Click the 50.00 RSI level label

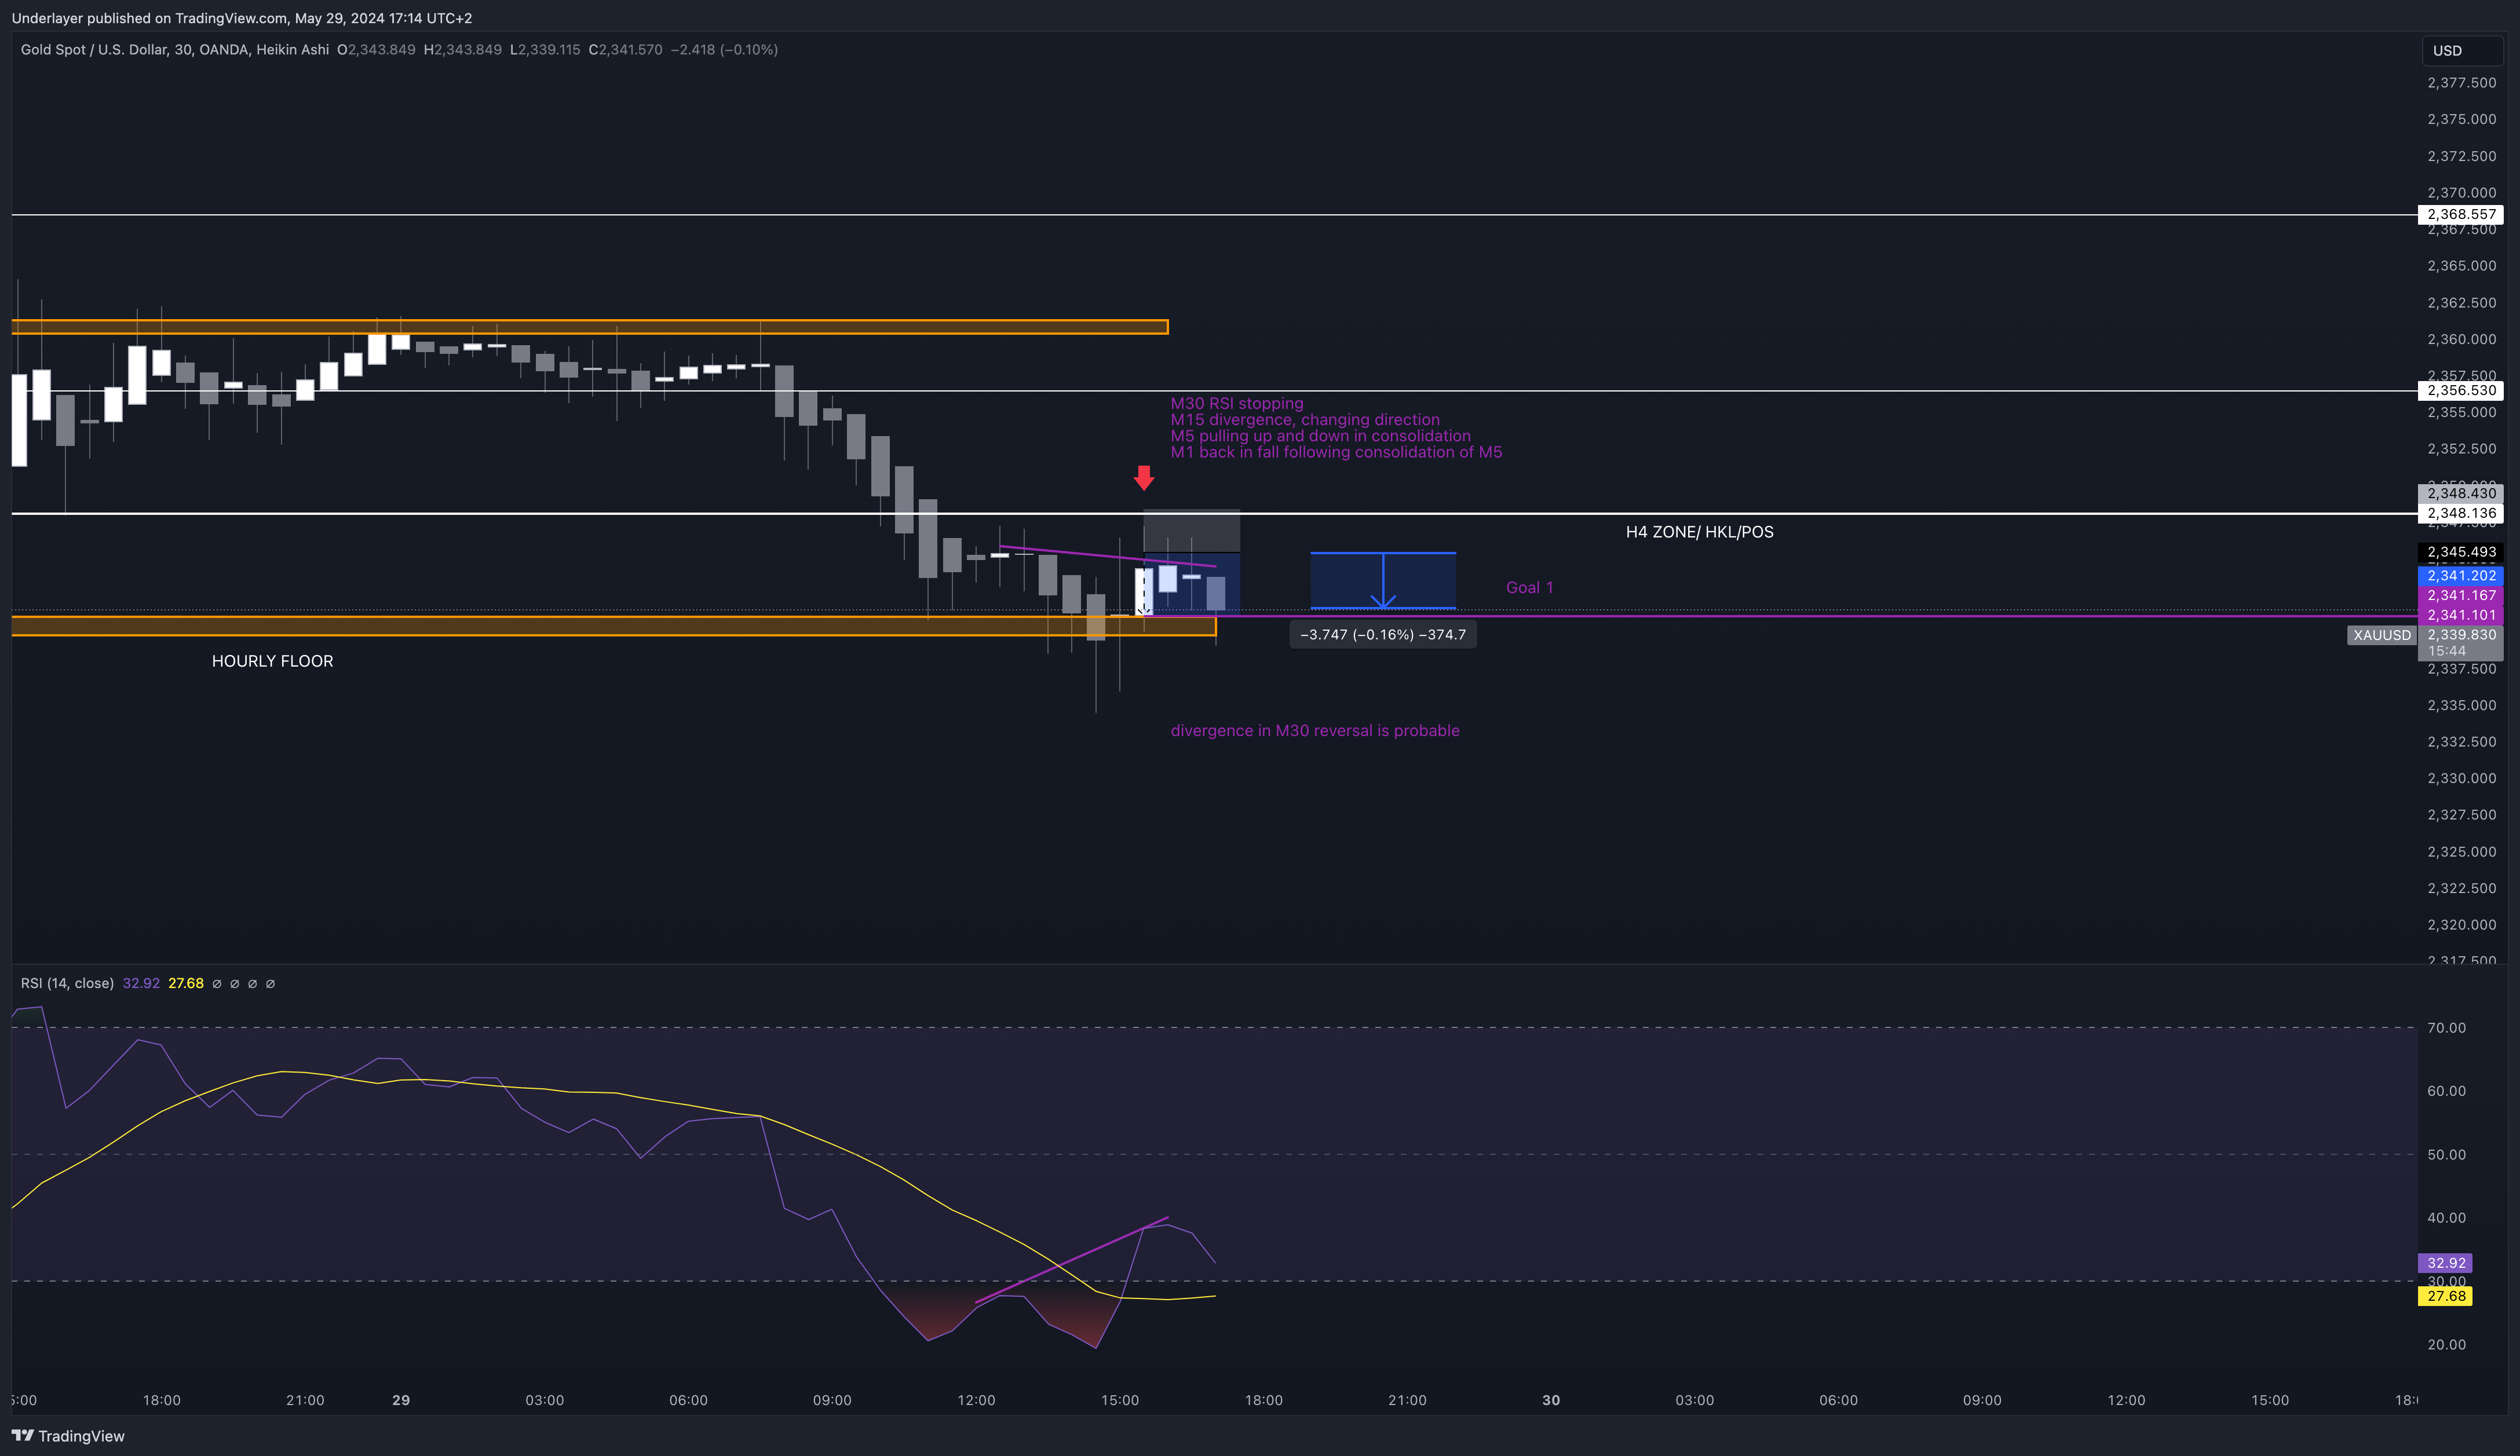pyautogui.click(x=2446, y=1154)
